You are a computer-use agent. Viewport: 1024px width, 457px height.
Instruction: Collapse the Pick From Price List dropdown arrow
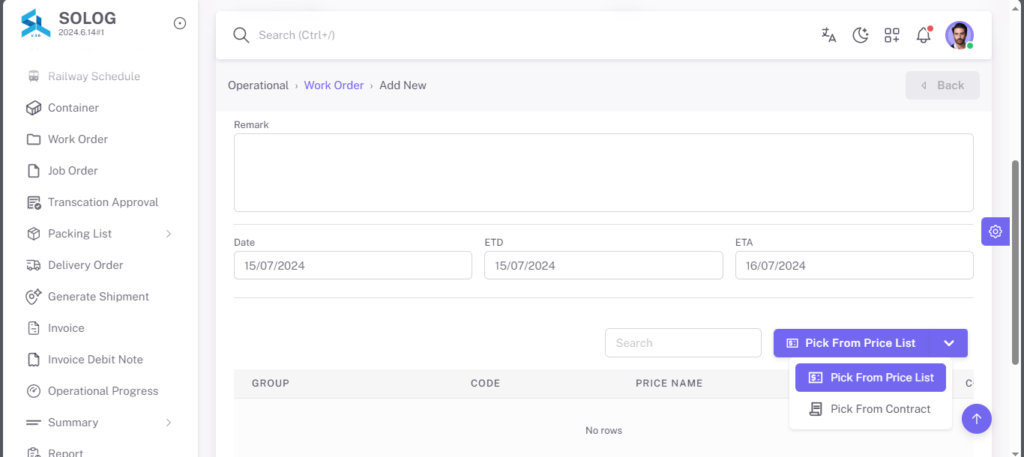[x=949, y=343]
